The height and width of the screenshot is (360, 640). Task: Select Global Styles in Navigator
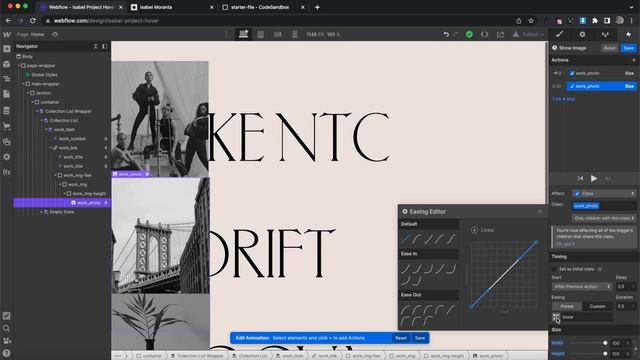pyautogui.click(x=44, y=75)
